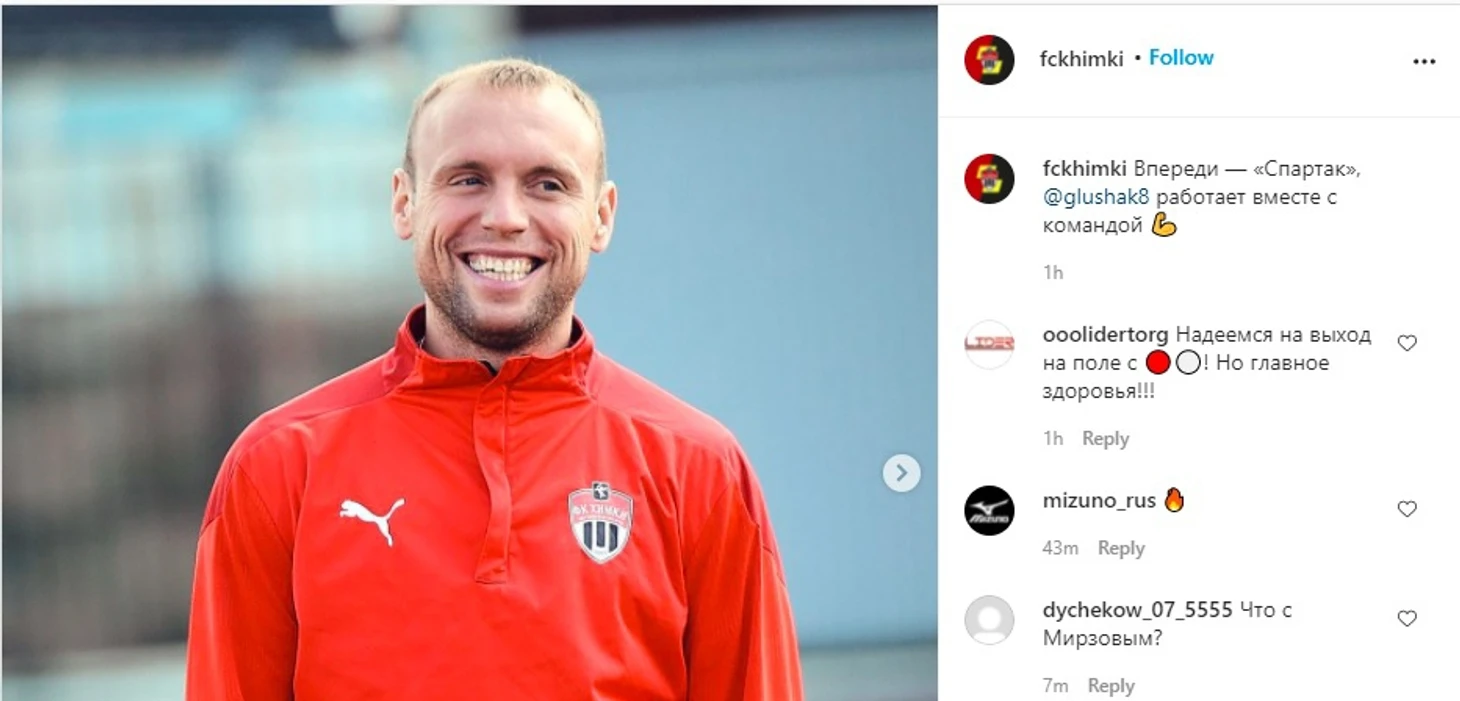Reply to ooolidertorg's comment
1460x701 pixels.
pyautogui.click(x=1105, y=439)
